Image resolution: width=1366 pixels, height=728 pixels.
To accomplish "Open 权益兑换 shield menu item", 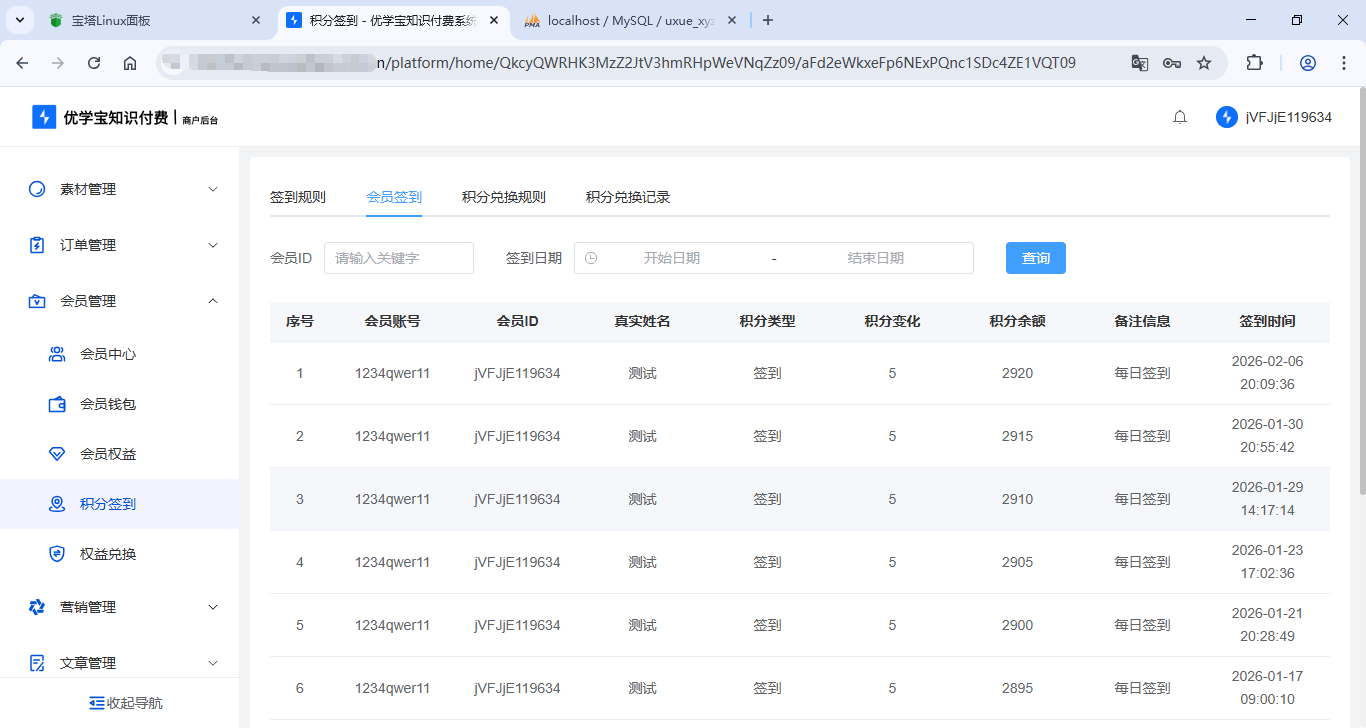I will coord(107,554).
